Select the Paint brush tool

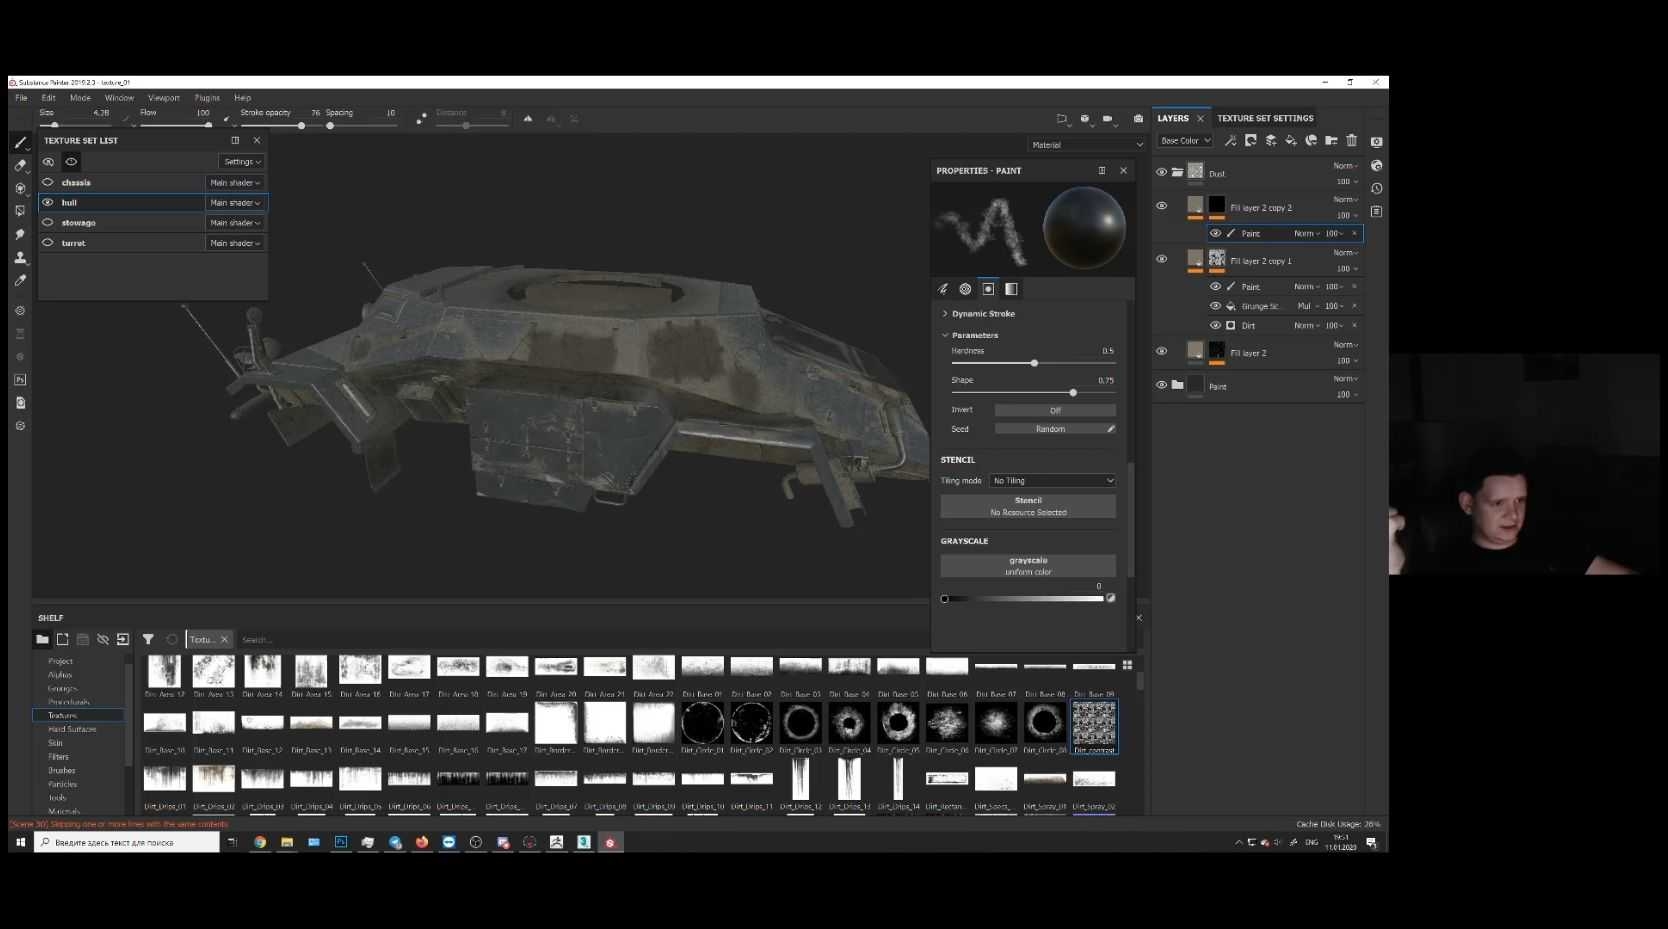pos(20,142)
